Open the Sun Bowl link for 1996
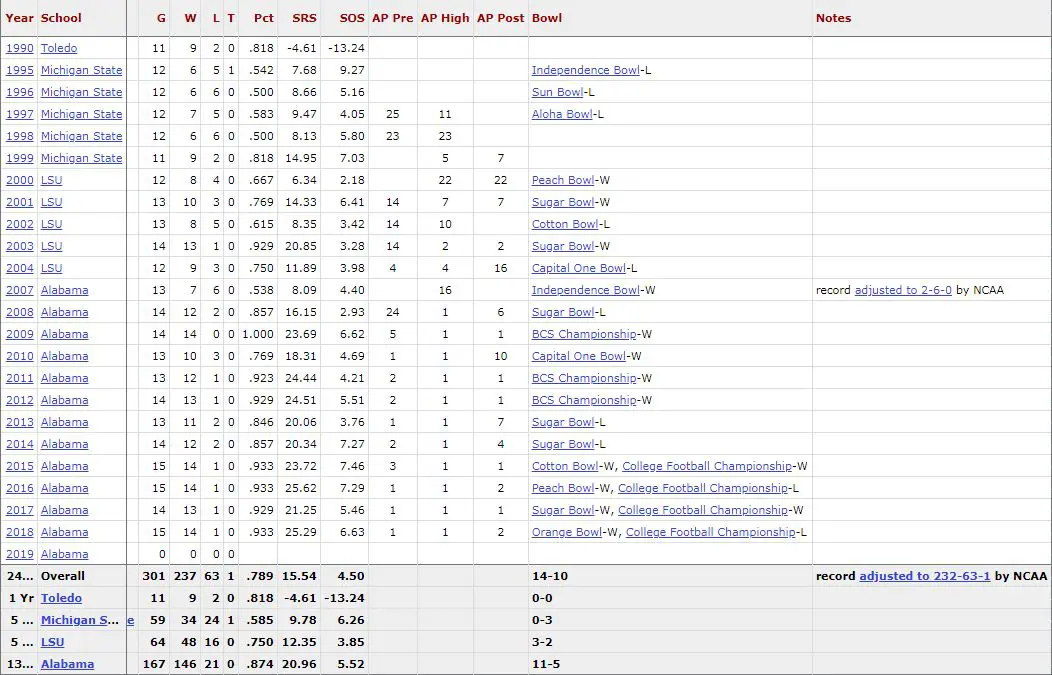Screen dimensions: 1052x675 coord(558,93)
